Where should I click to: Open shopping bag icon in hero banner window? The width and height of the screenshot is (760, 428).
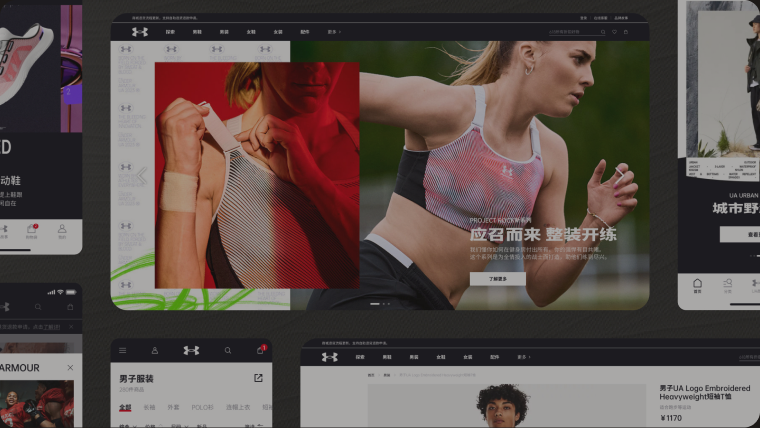click(x=626, y=32)
